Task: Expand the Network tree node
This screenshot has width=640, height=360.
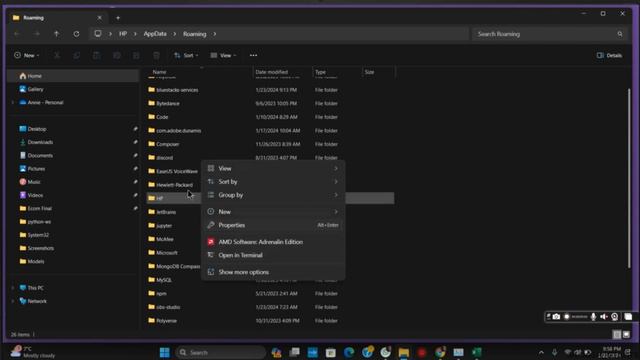Action: coord(13,301)
